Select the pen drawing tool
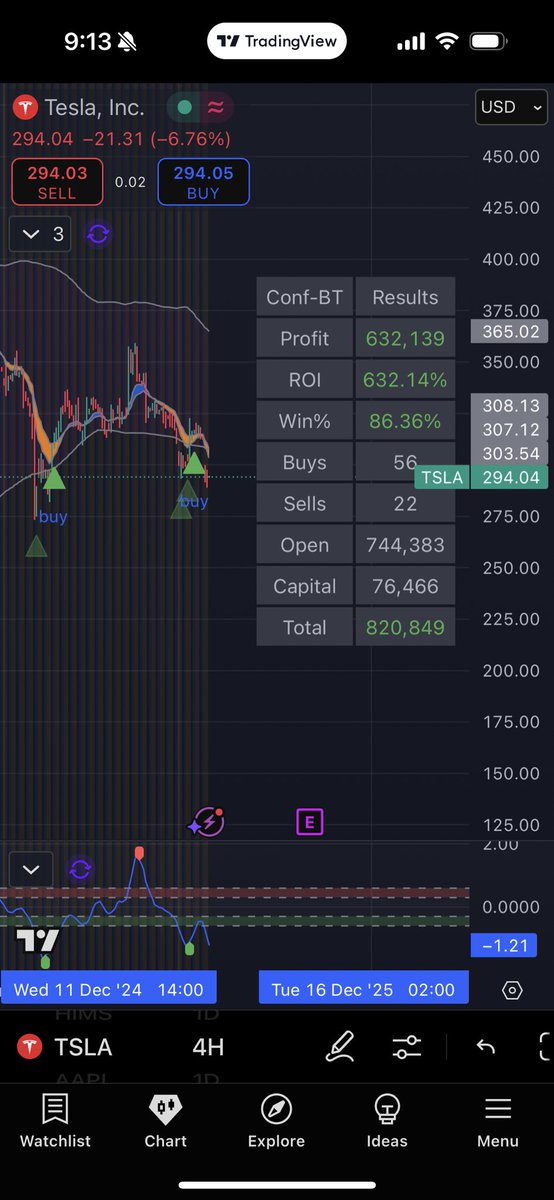The image size is (554, 1200). 341,1047
